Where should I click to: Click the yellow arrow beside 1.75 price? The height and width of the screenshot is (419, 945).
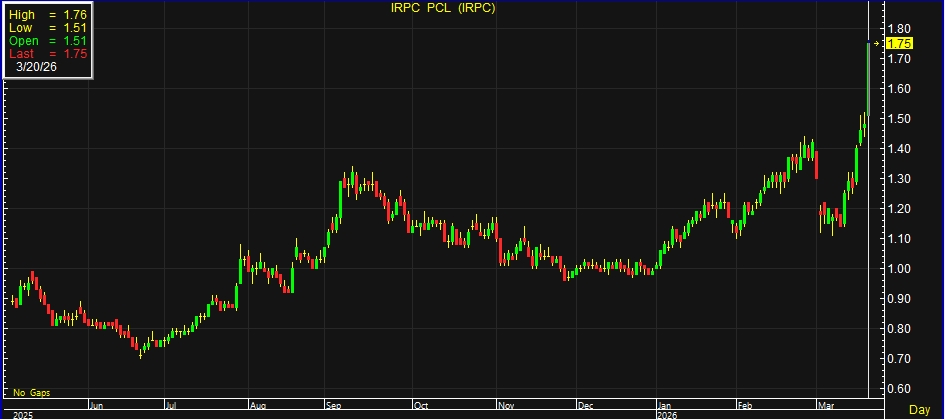(x=879, y=44)
